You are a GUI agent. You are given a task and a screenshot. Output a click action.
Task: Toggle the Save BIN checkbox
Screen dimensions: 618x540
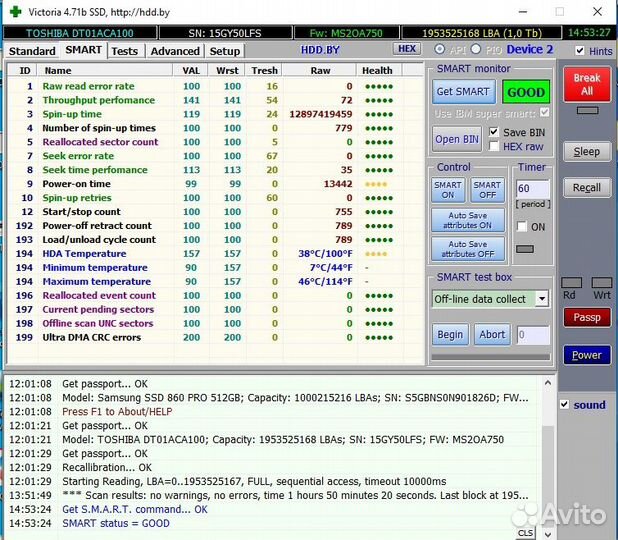click(494, 132)
